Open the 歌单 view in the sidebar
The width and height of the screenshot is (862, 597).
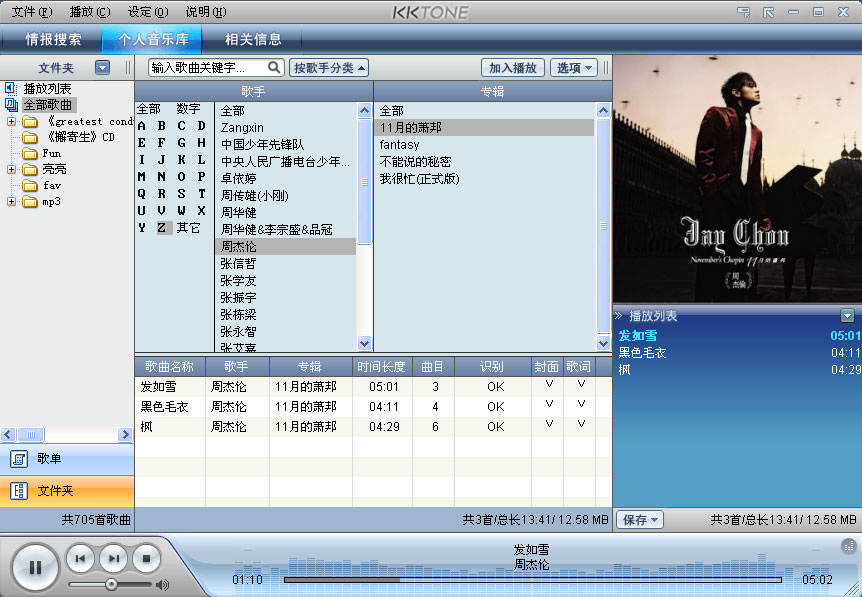coord(67,459)
